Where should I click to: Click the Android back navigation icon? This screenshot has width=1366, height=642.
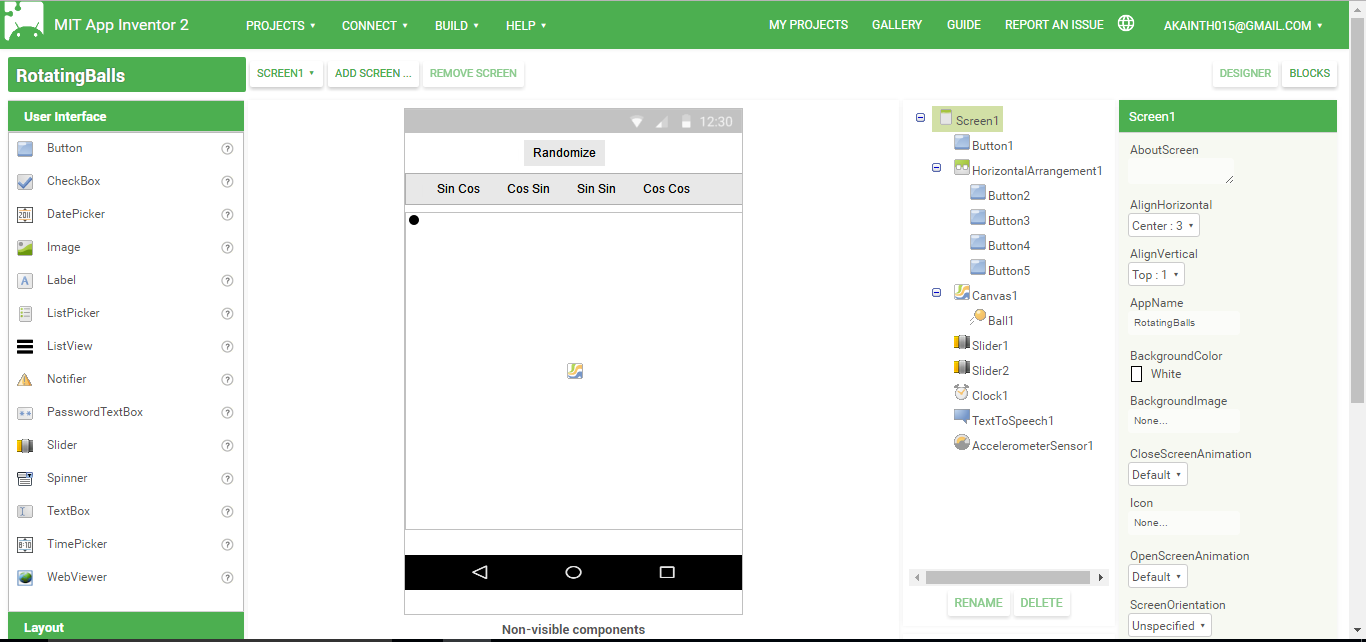pos(479,572)
